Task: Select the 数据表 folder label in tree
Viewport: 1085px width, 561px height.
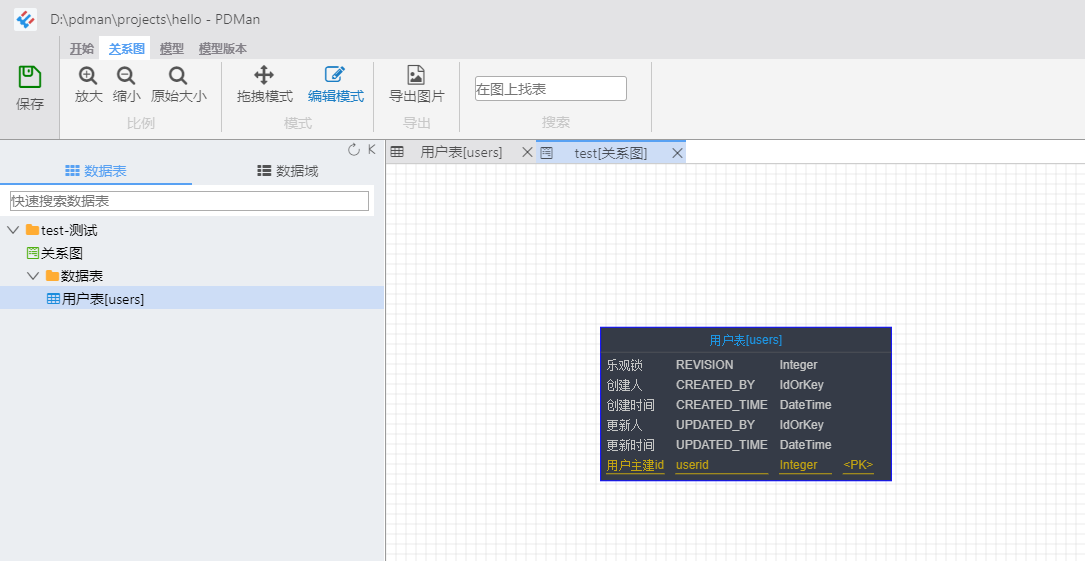Action: point(82,276)
